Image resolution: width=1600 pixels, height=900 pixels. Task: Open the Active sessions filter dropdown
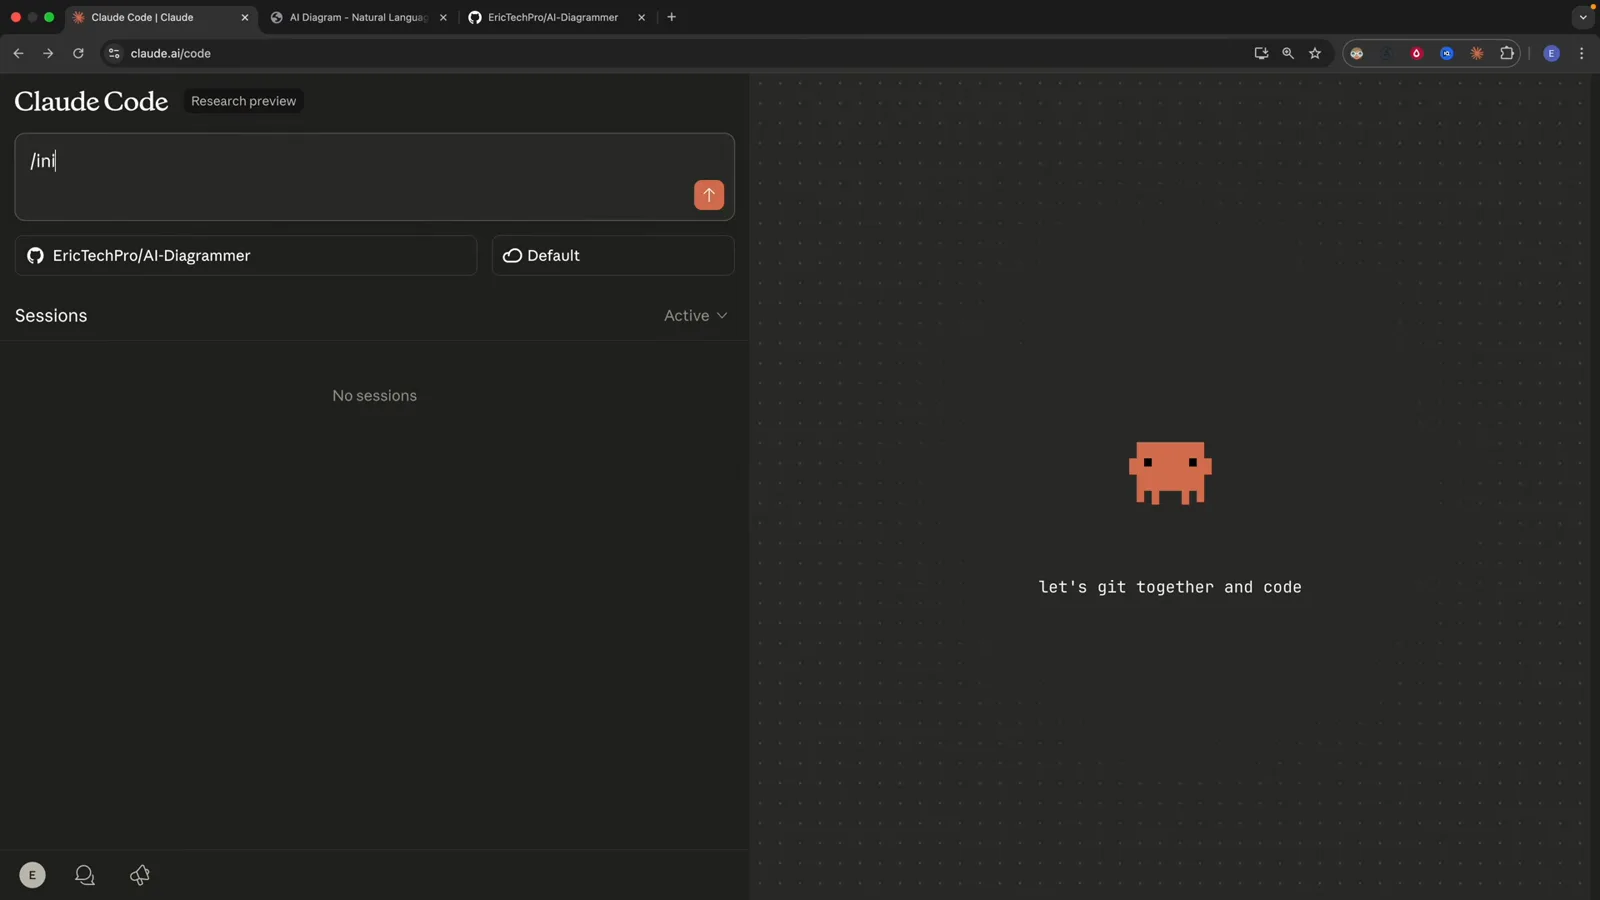click(696, 315)
